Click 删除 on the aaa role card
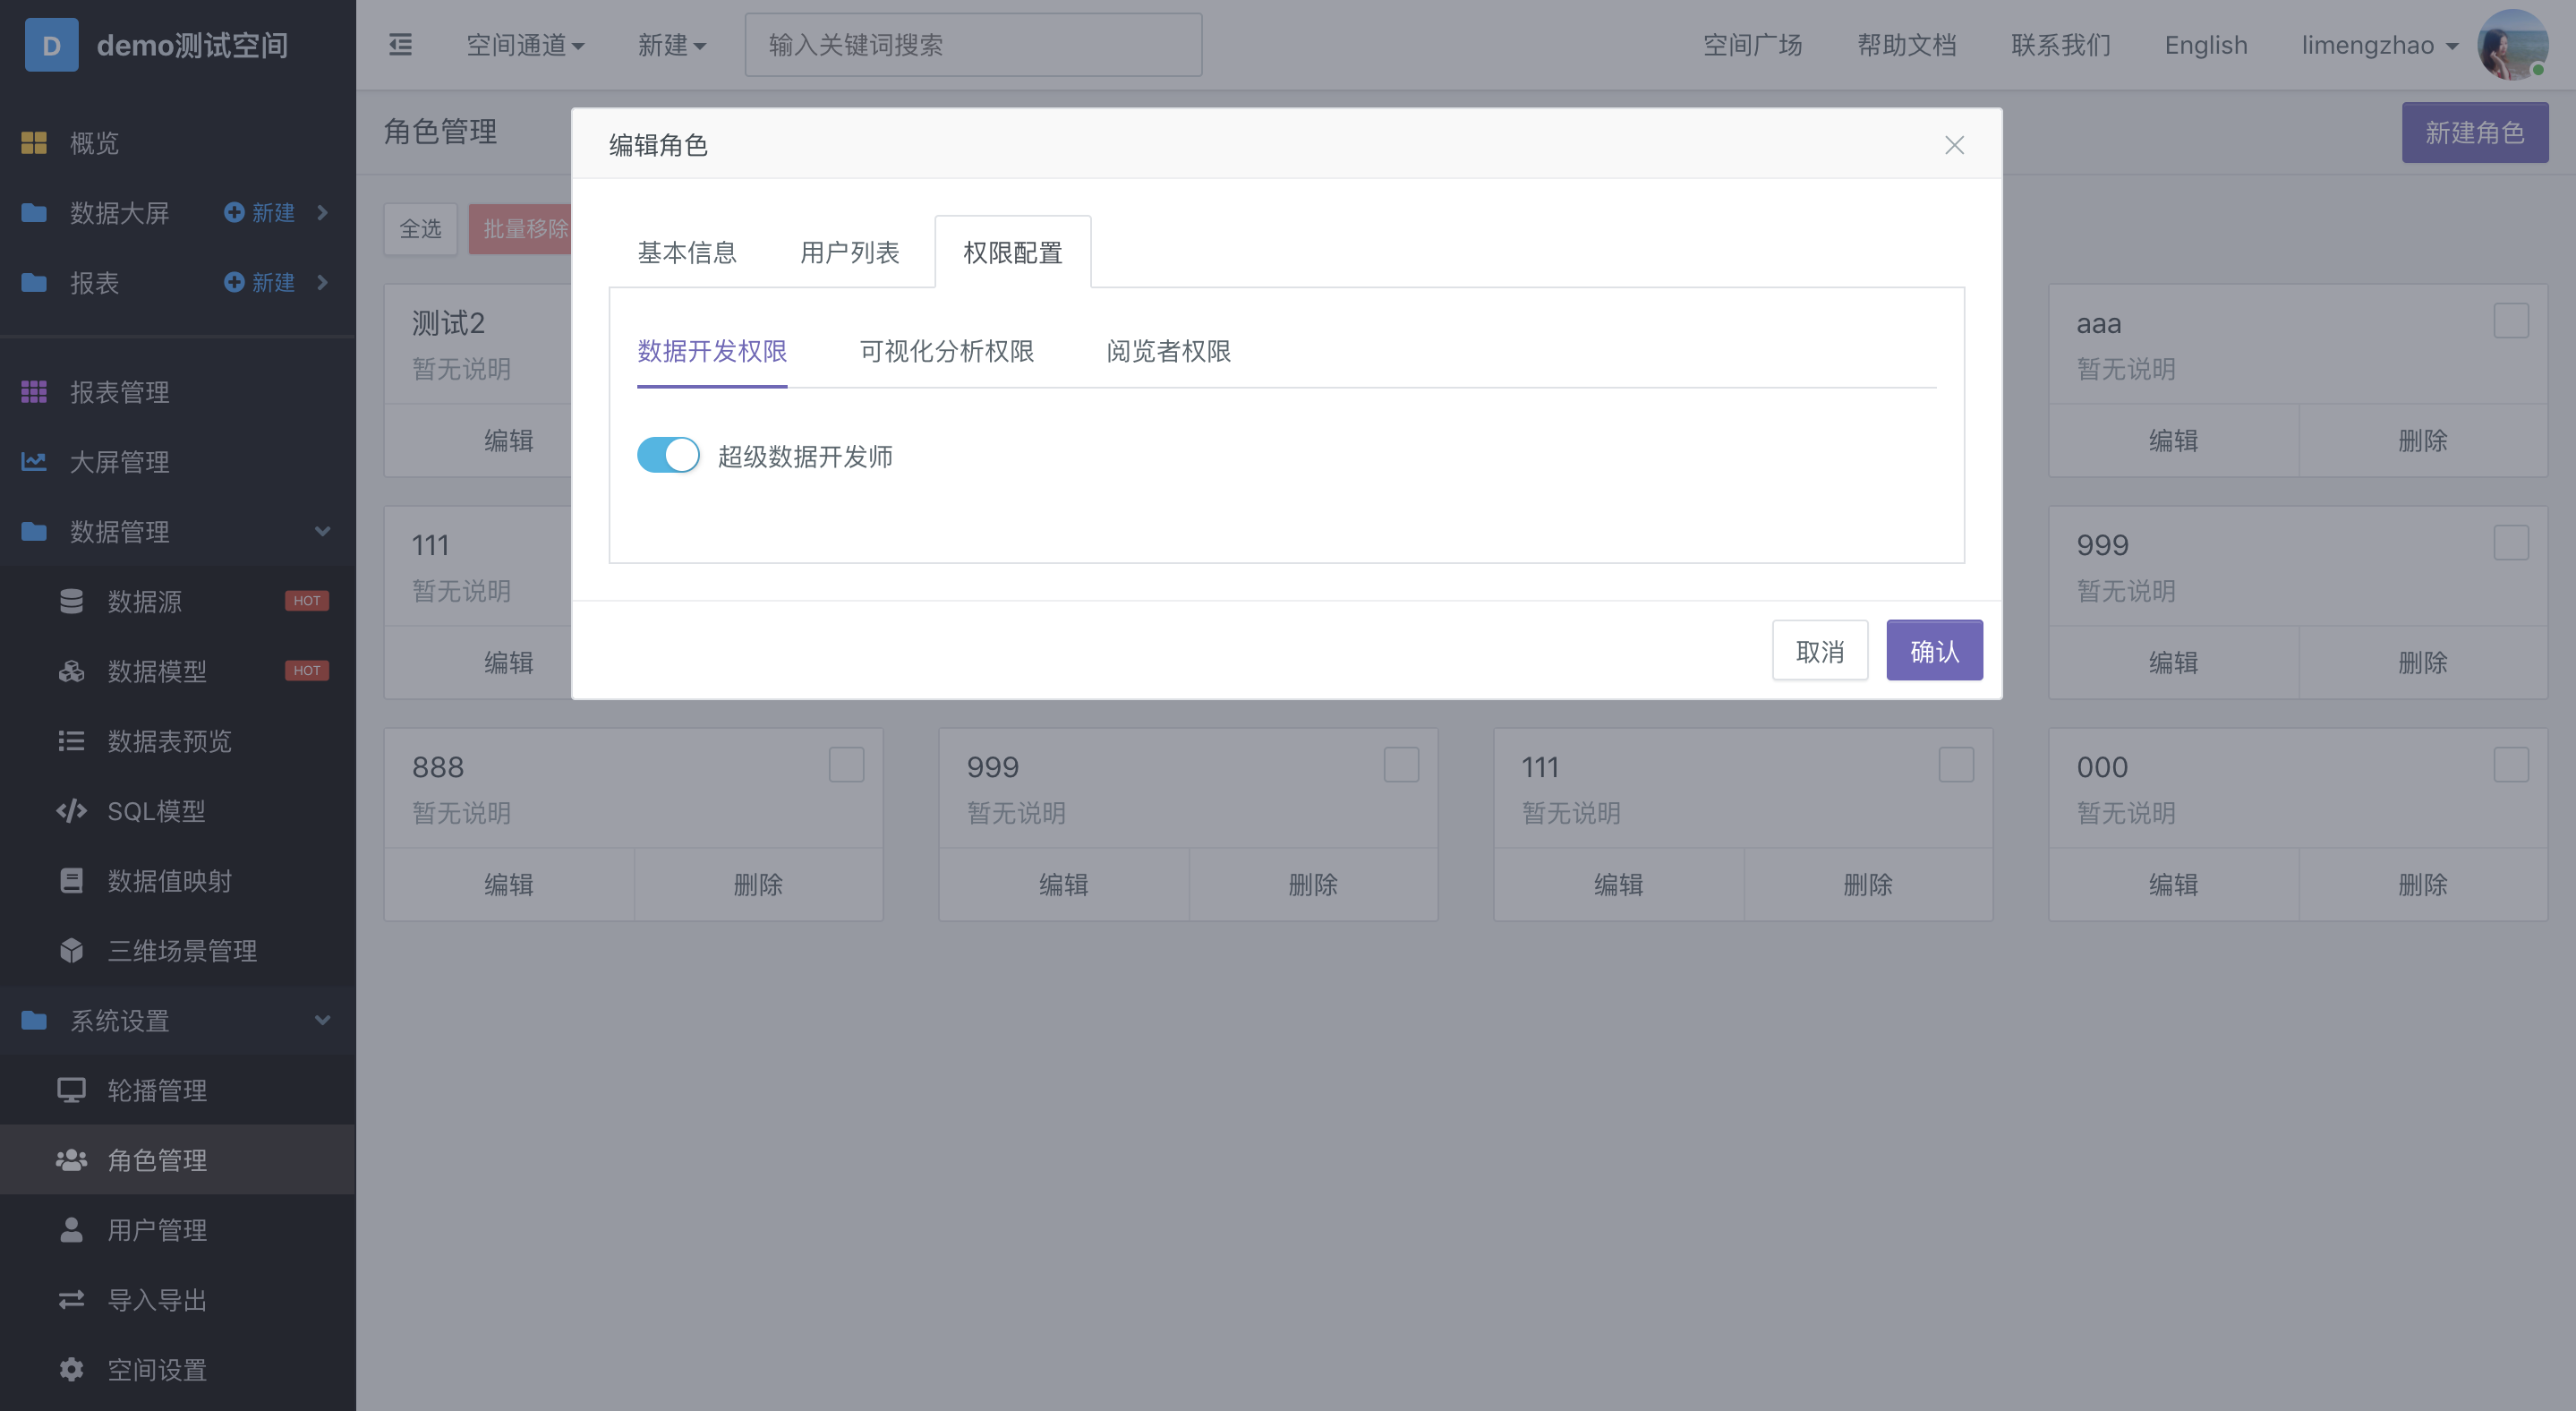The height and width of the screenshot is (1411, 2576). 2423,441
